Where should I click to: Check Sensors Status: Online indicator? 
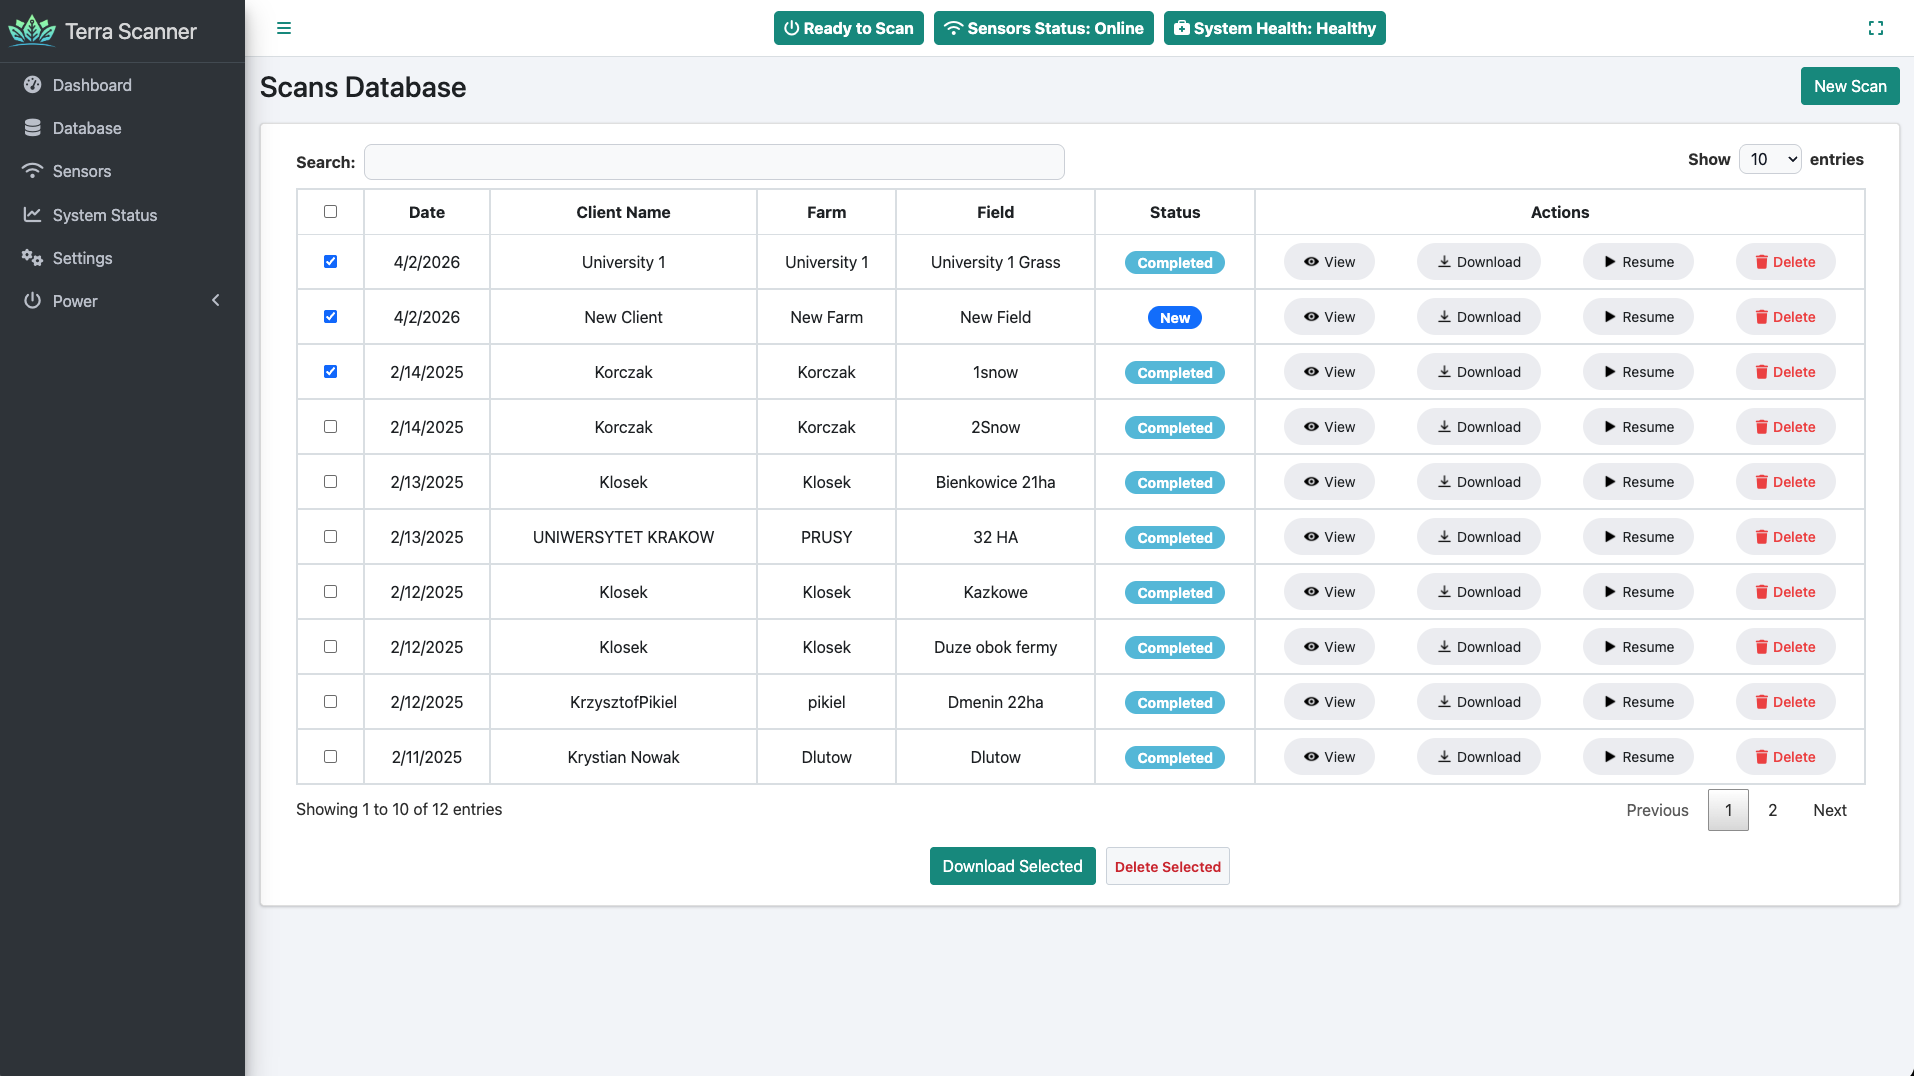1043,28
